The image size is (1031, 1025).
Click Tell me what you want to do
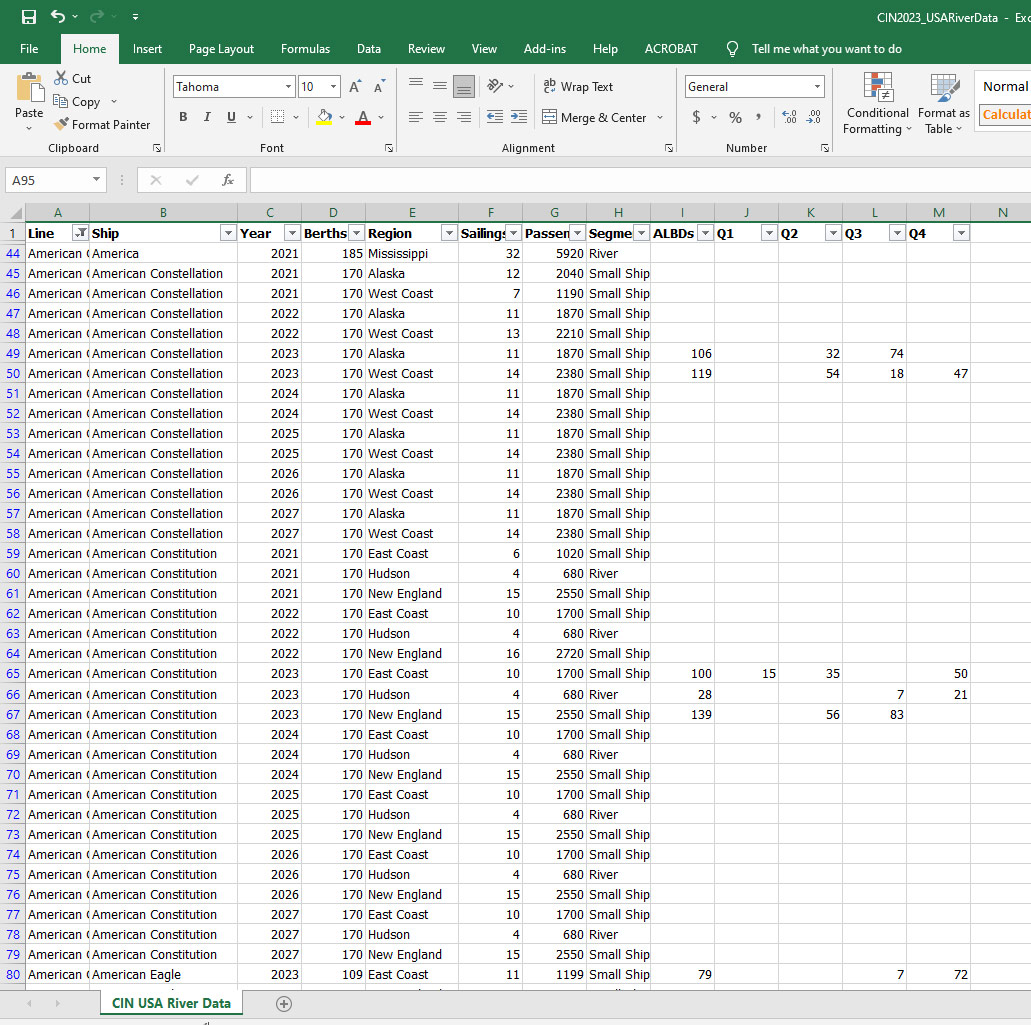click(x=827, y=49)
